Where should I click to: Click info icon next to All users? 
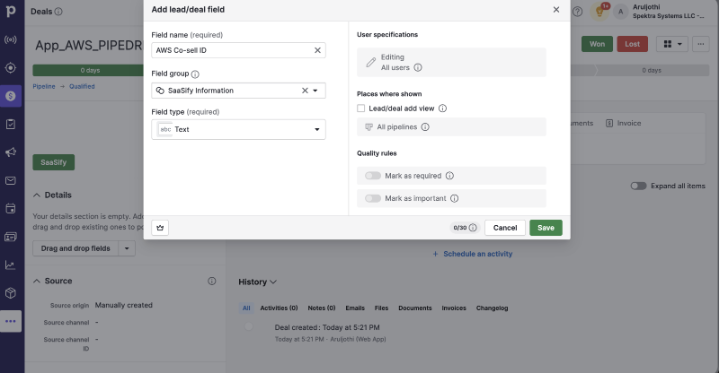click(x=418, y=68)
